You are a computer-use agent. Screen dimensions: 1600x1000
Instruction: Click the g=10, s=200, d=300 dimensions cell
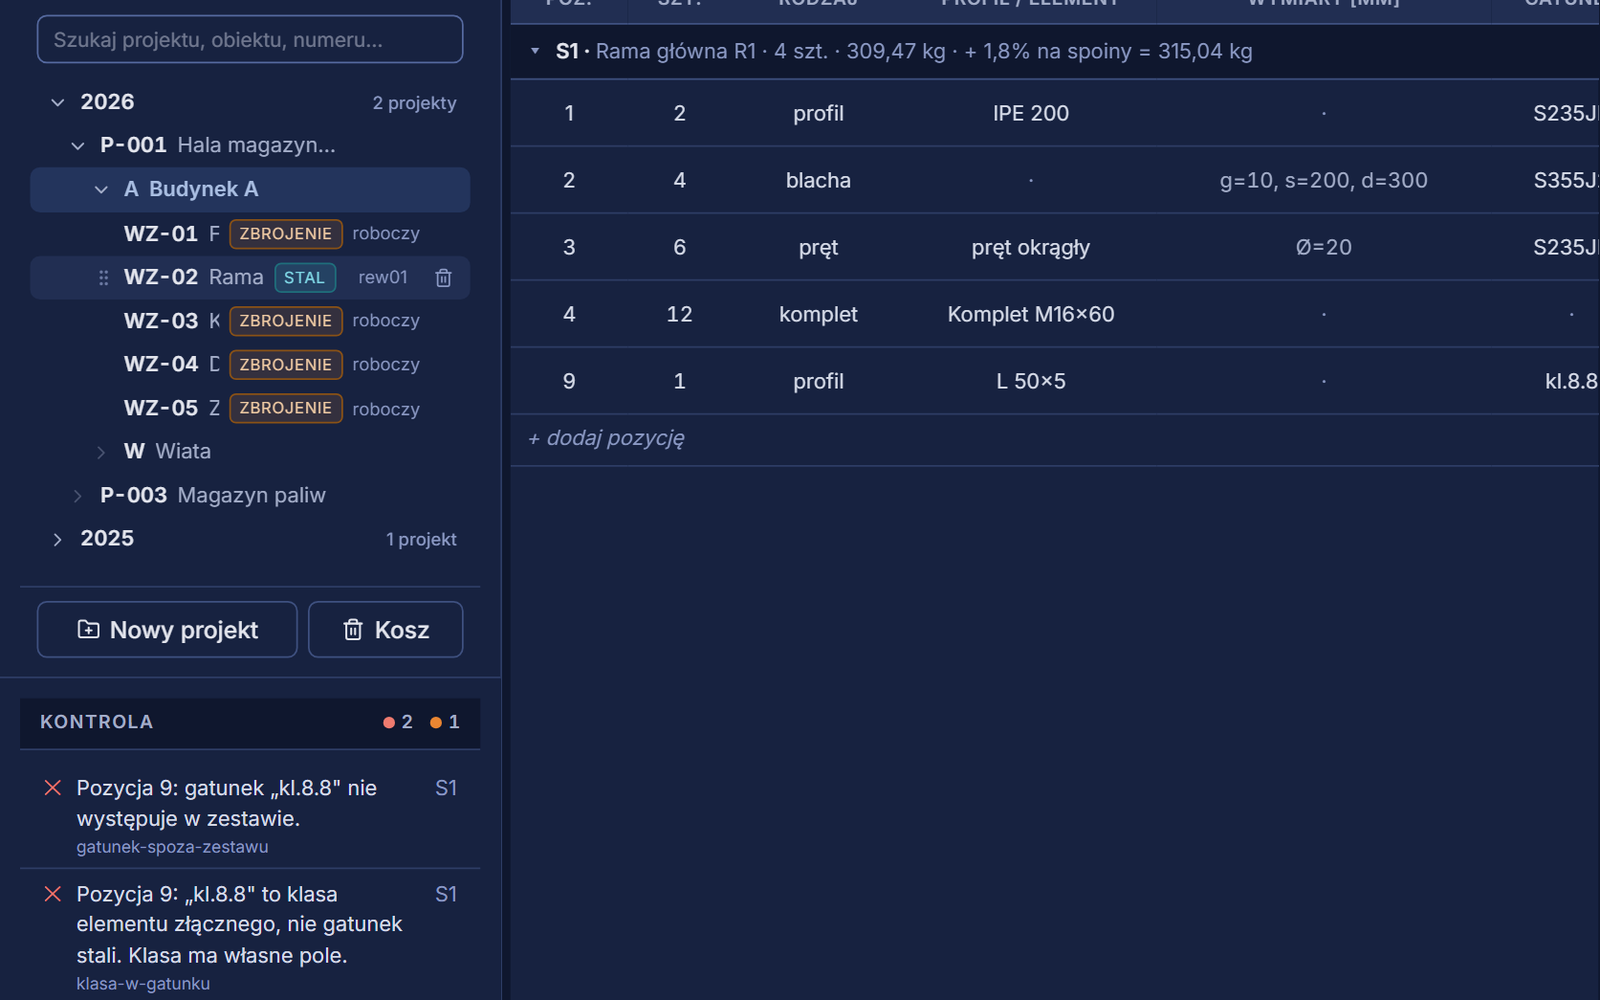(1324, 180)
